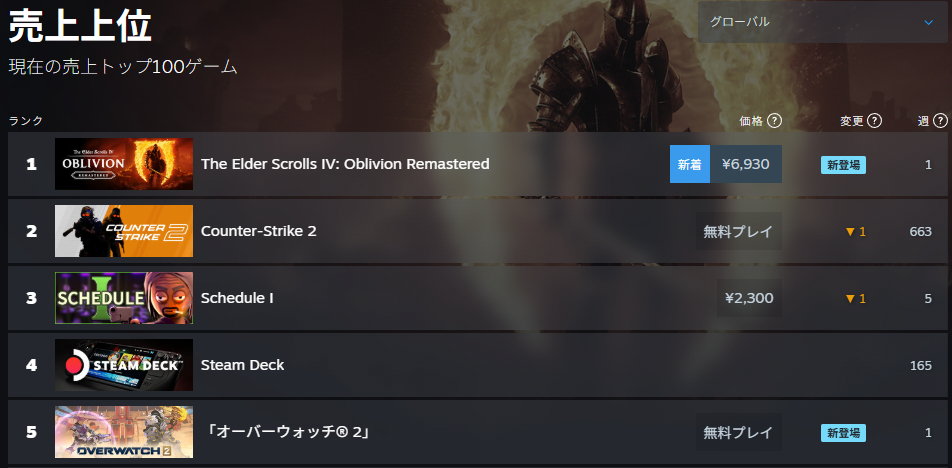This screenshot has height=468, width=952.
Task: Click the Counter-Strike 2 game thumbnail
Action: [124, 231]
